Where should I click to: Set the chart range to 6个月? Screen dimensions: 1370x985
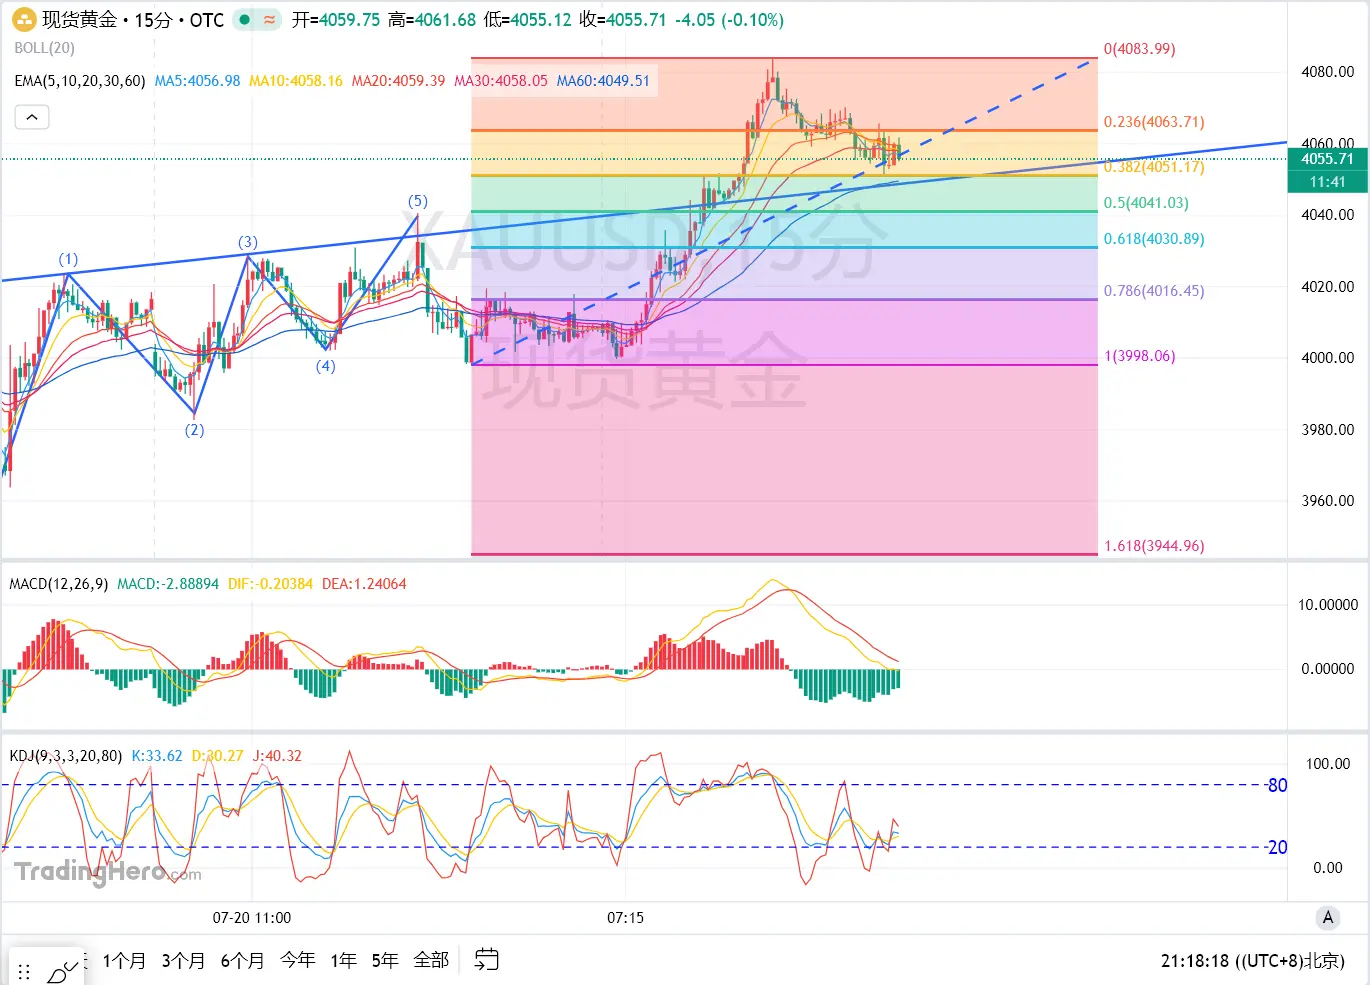click(242, 960)
